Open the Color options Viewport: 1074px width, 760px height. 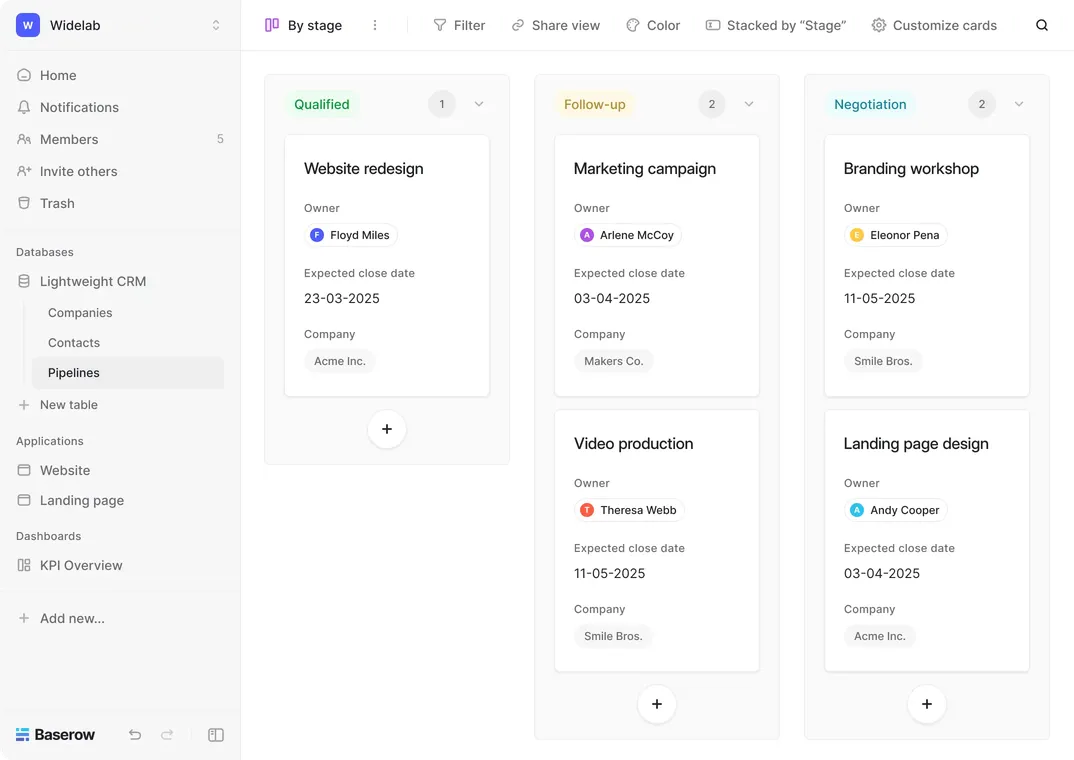click(x=653, y=25)
